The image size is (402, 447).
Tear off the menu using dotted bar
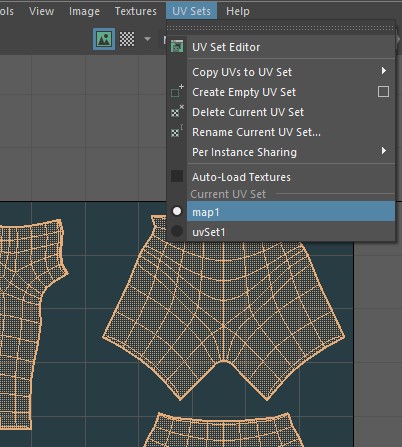(281, 28)
